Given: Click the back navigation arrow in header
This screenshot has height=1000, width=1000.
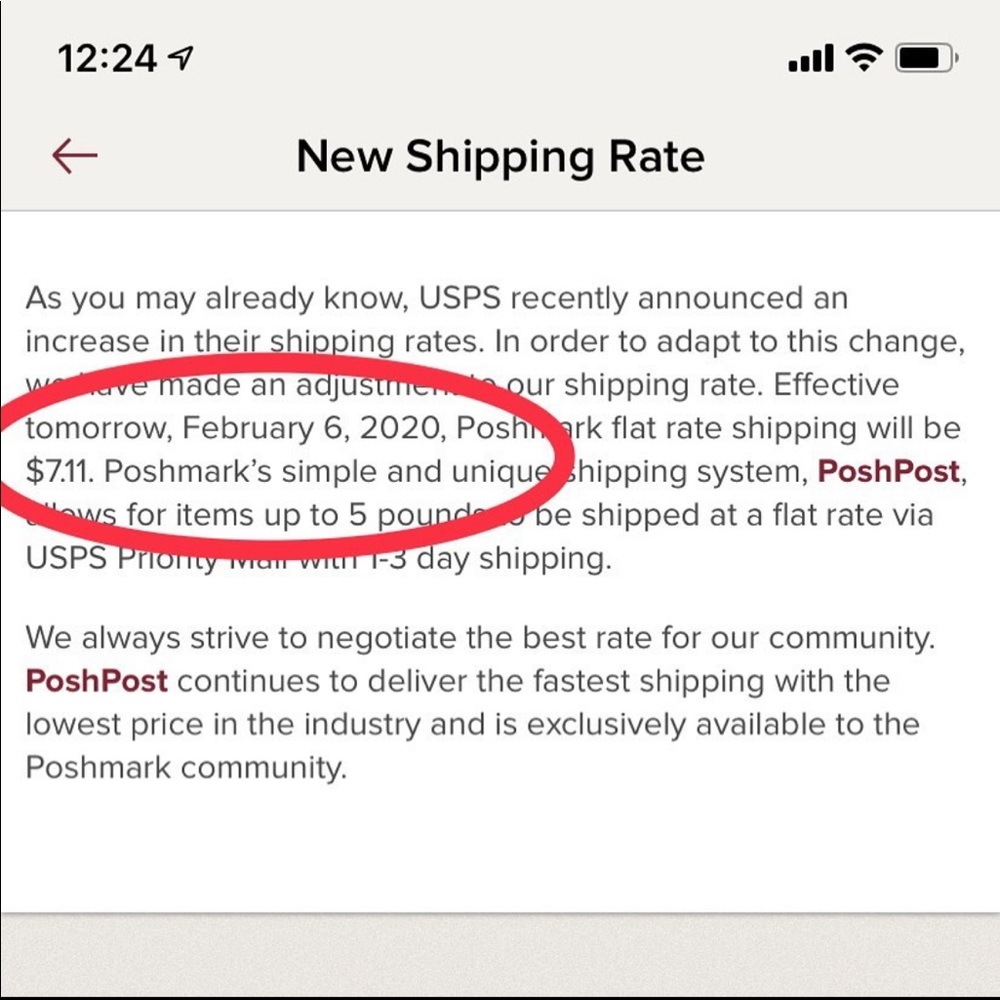Looking at the screenshot, I should pos(75,156).
